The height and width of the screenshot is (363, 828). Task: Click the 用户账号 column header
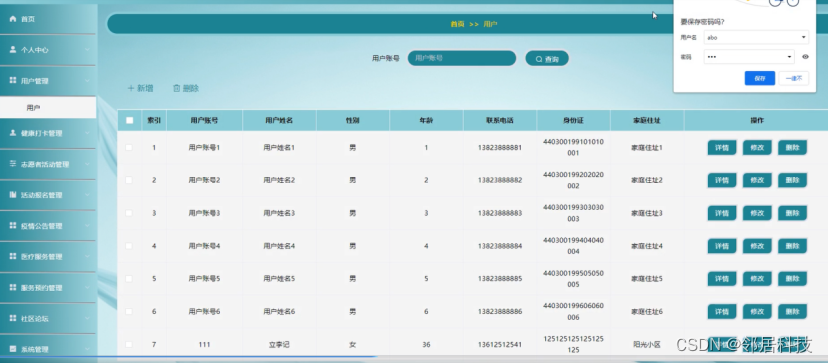coord(204,120)
